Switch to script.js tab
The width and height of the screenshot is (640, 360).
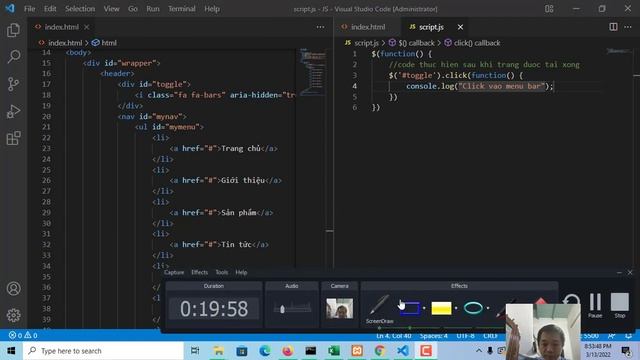pyautogui.click(x=431, y=27)
